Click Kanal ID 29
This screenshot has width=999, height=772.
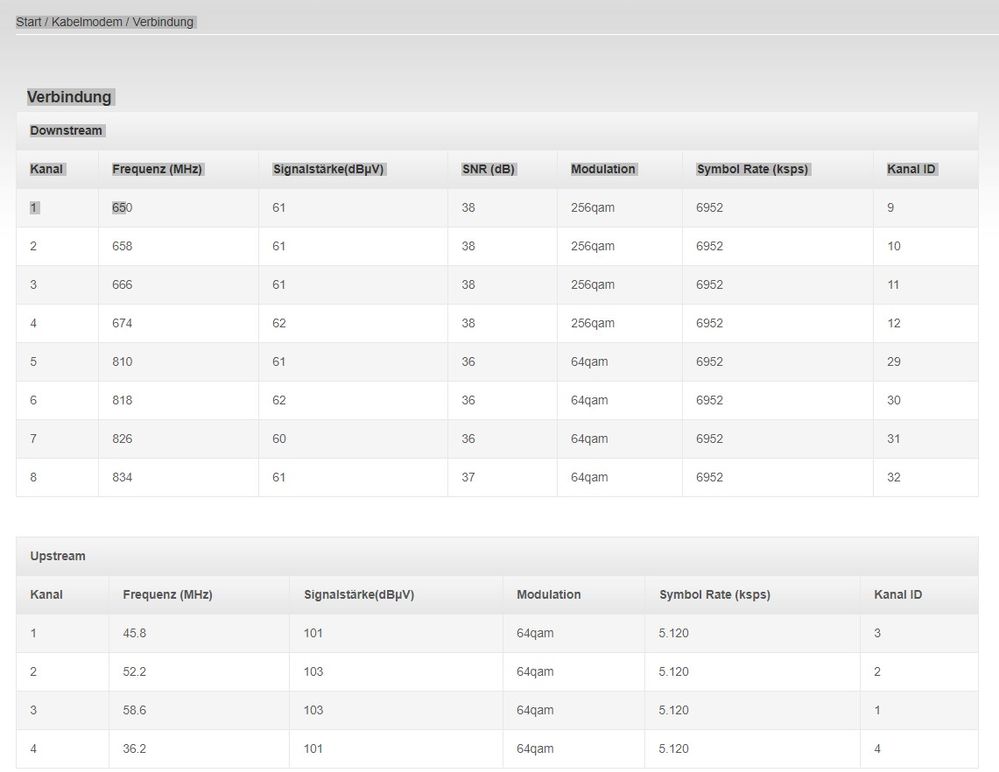point(894,362)
